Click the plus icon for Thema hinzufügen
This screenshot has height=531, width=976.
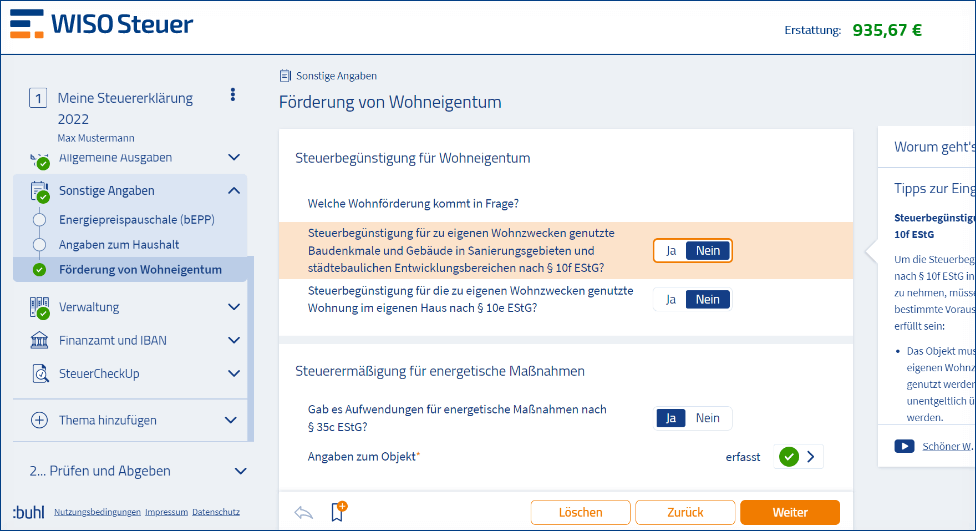tap(40, 420)
